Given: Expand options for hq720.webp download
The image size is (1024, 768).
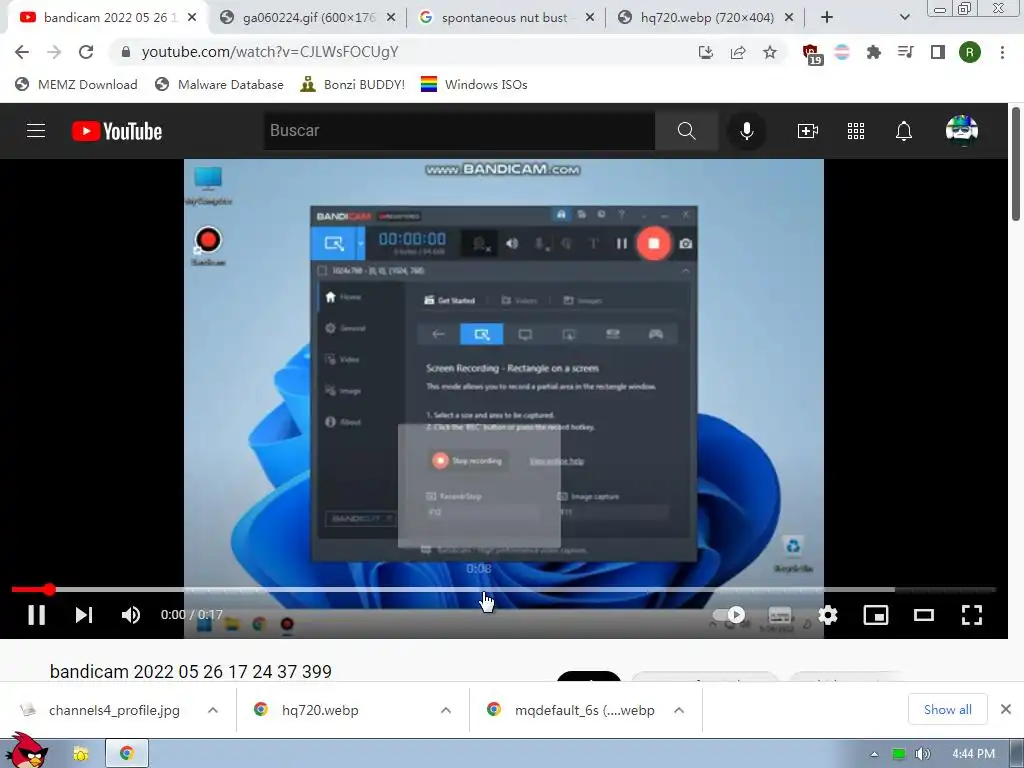Looking at the screenshot, I should coord(445,710).
